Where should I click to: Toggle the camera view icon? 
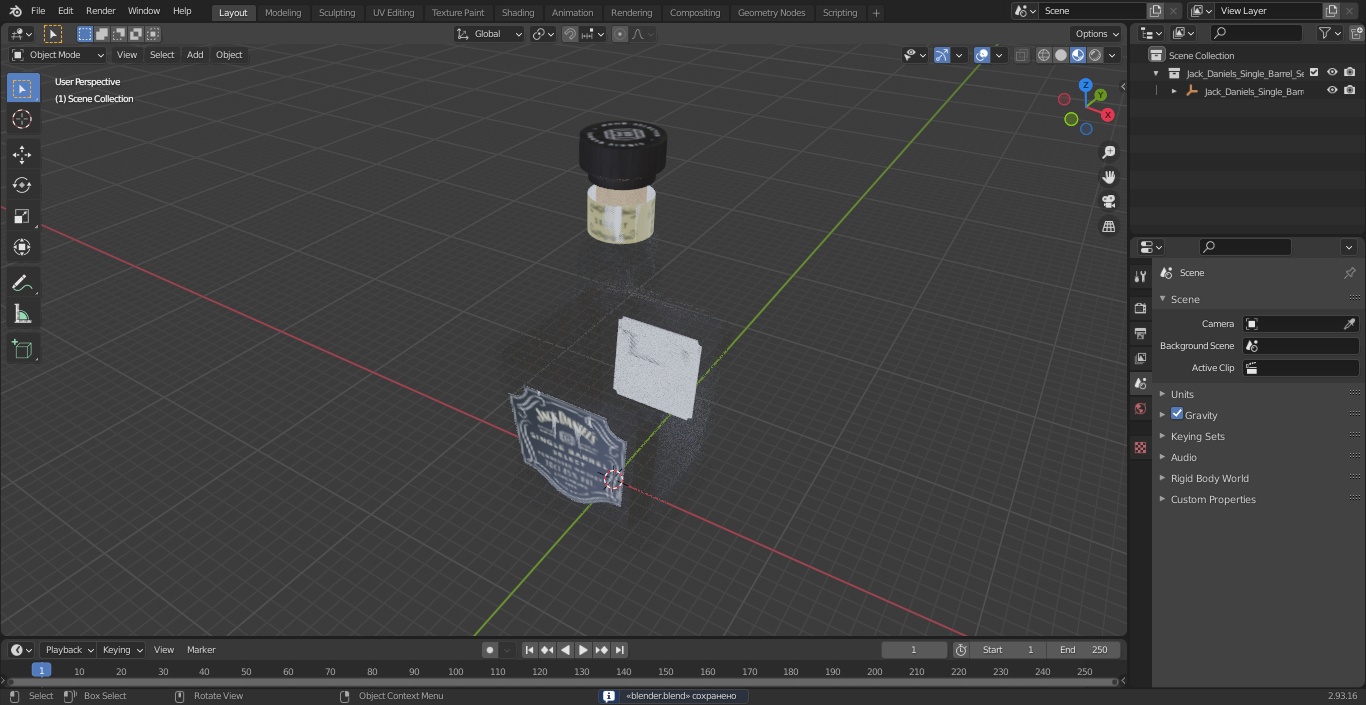pyautogui.click(x=1109, y=202)
